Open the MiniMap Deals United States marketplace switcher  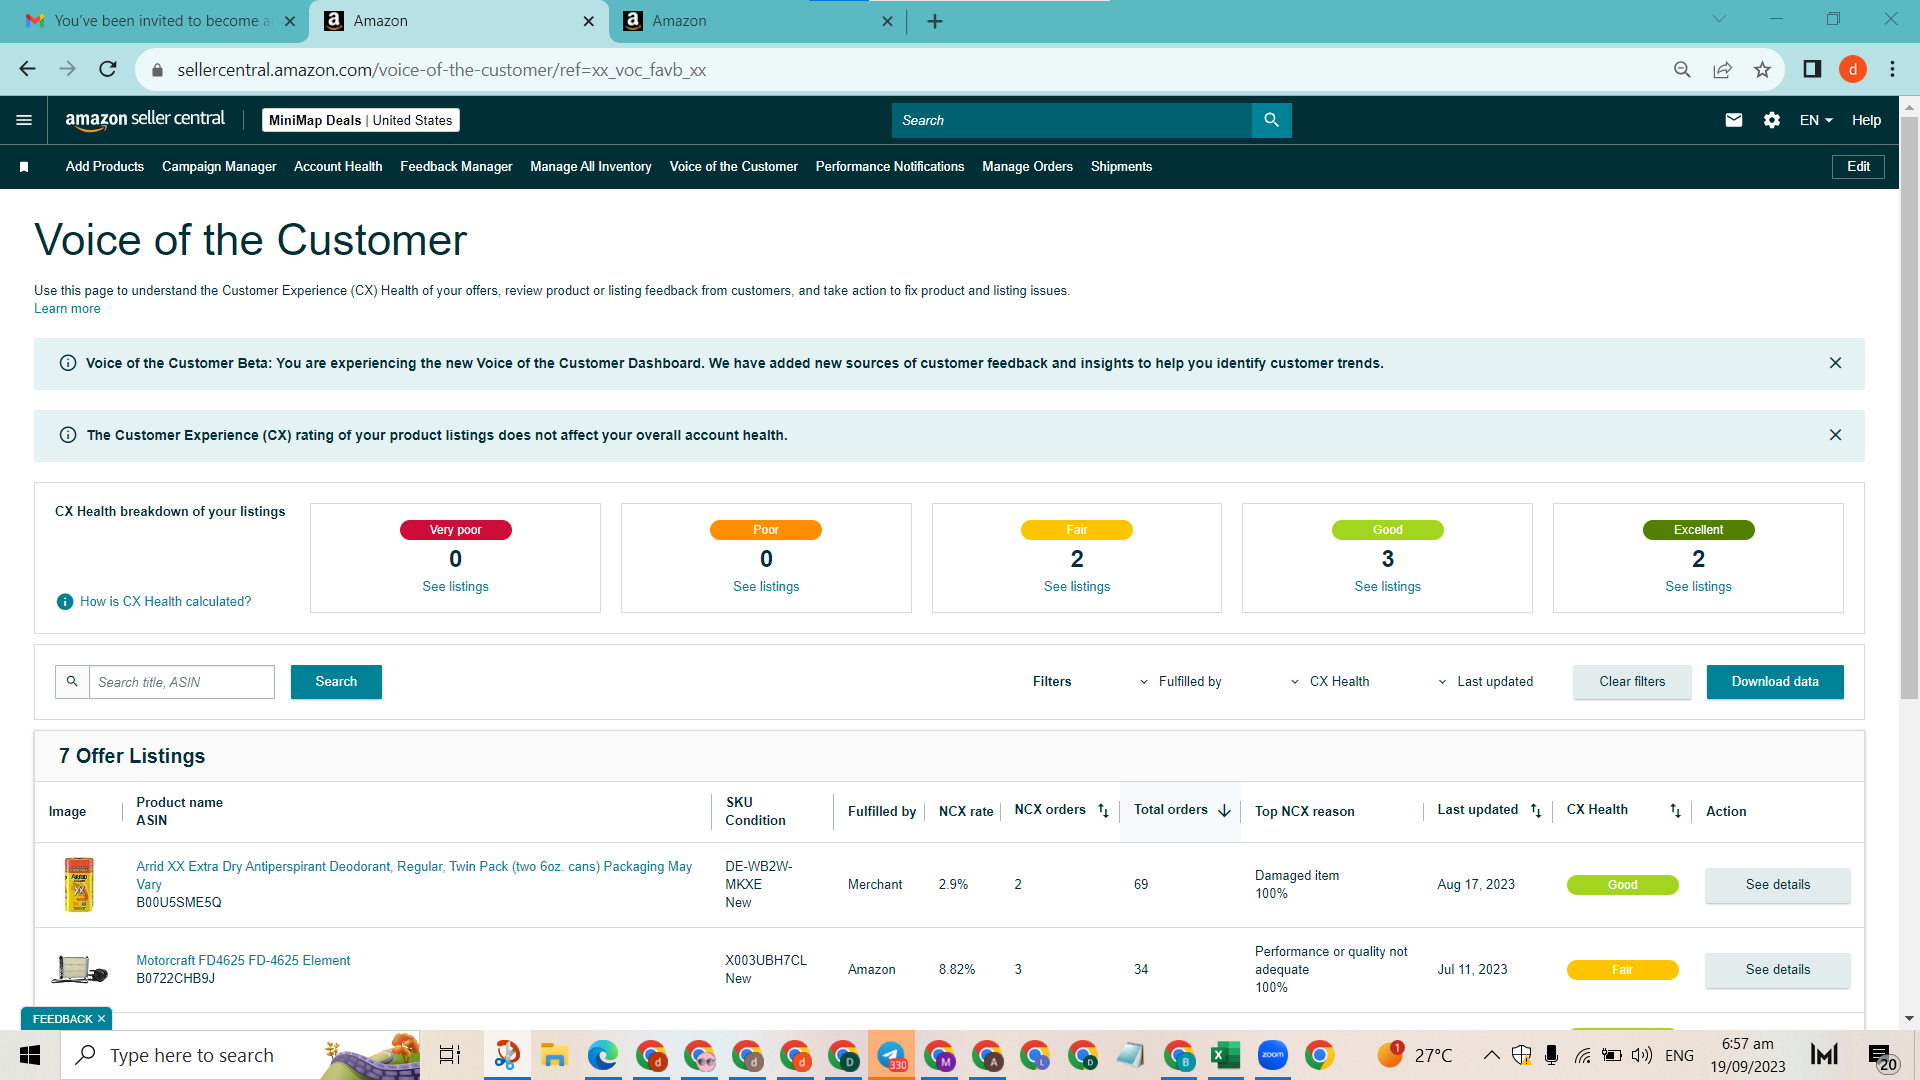click(x=360, y=120)
